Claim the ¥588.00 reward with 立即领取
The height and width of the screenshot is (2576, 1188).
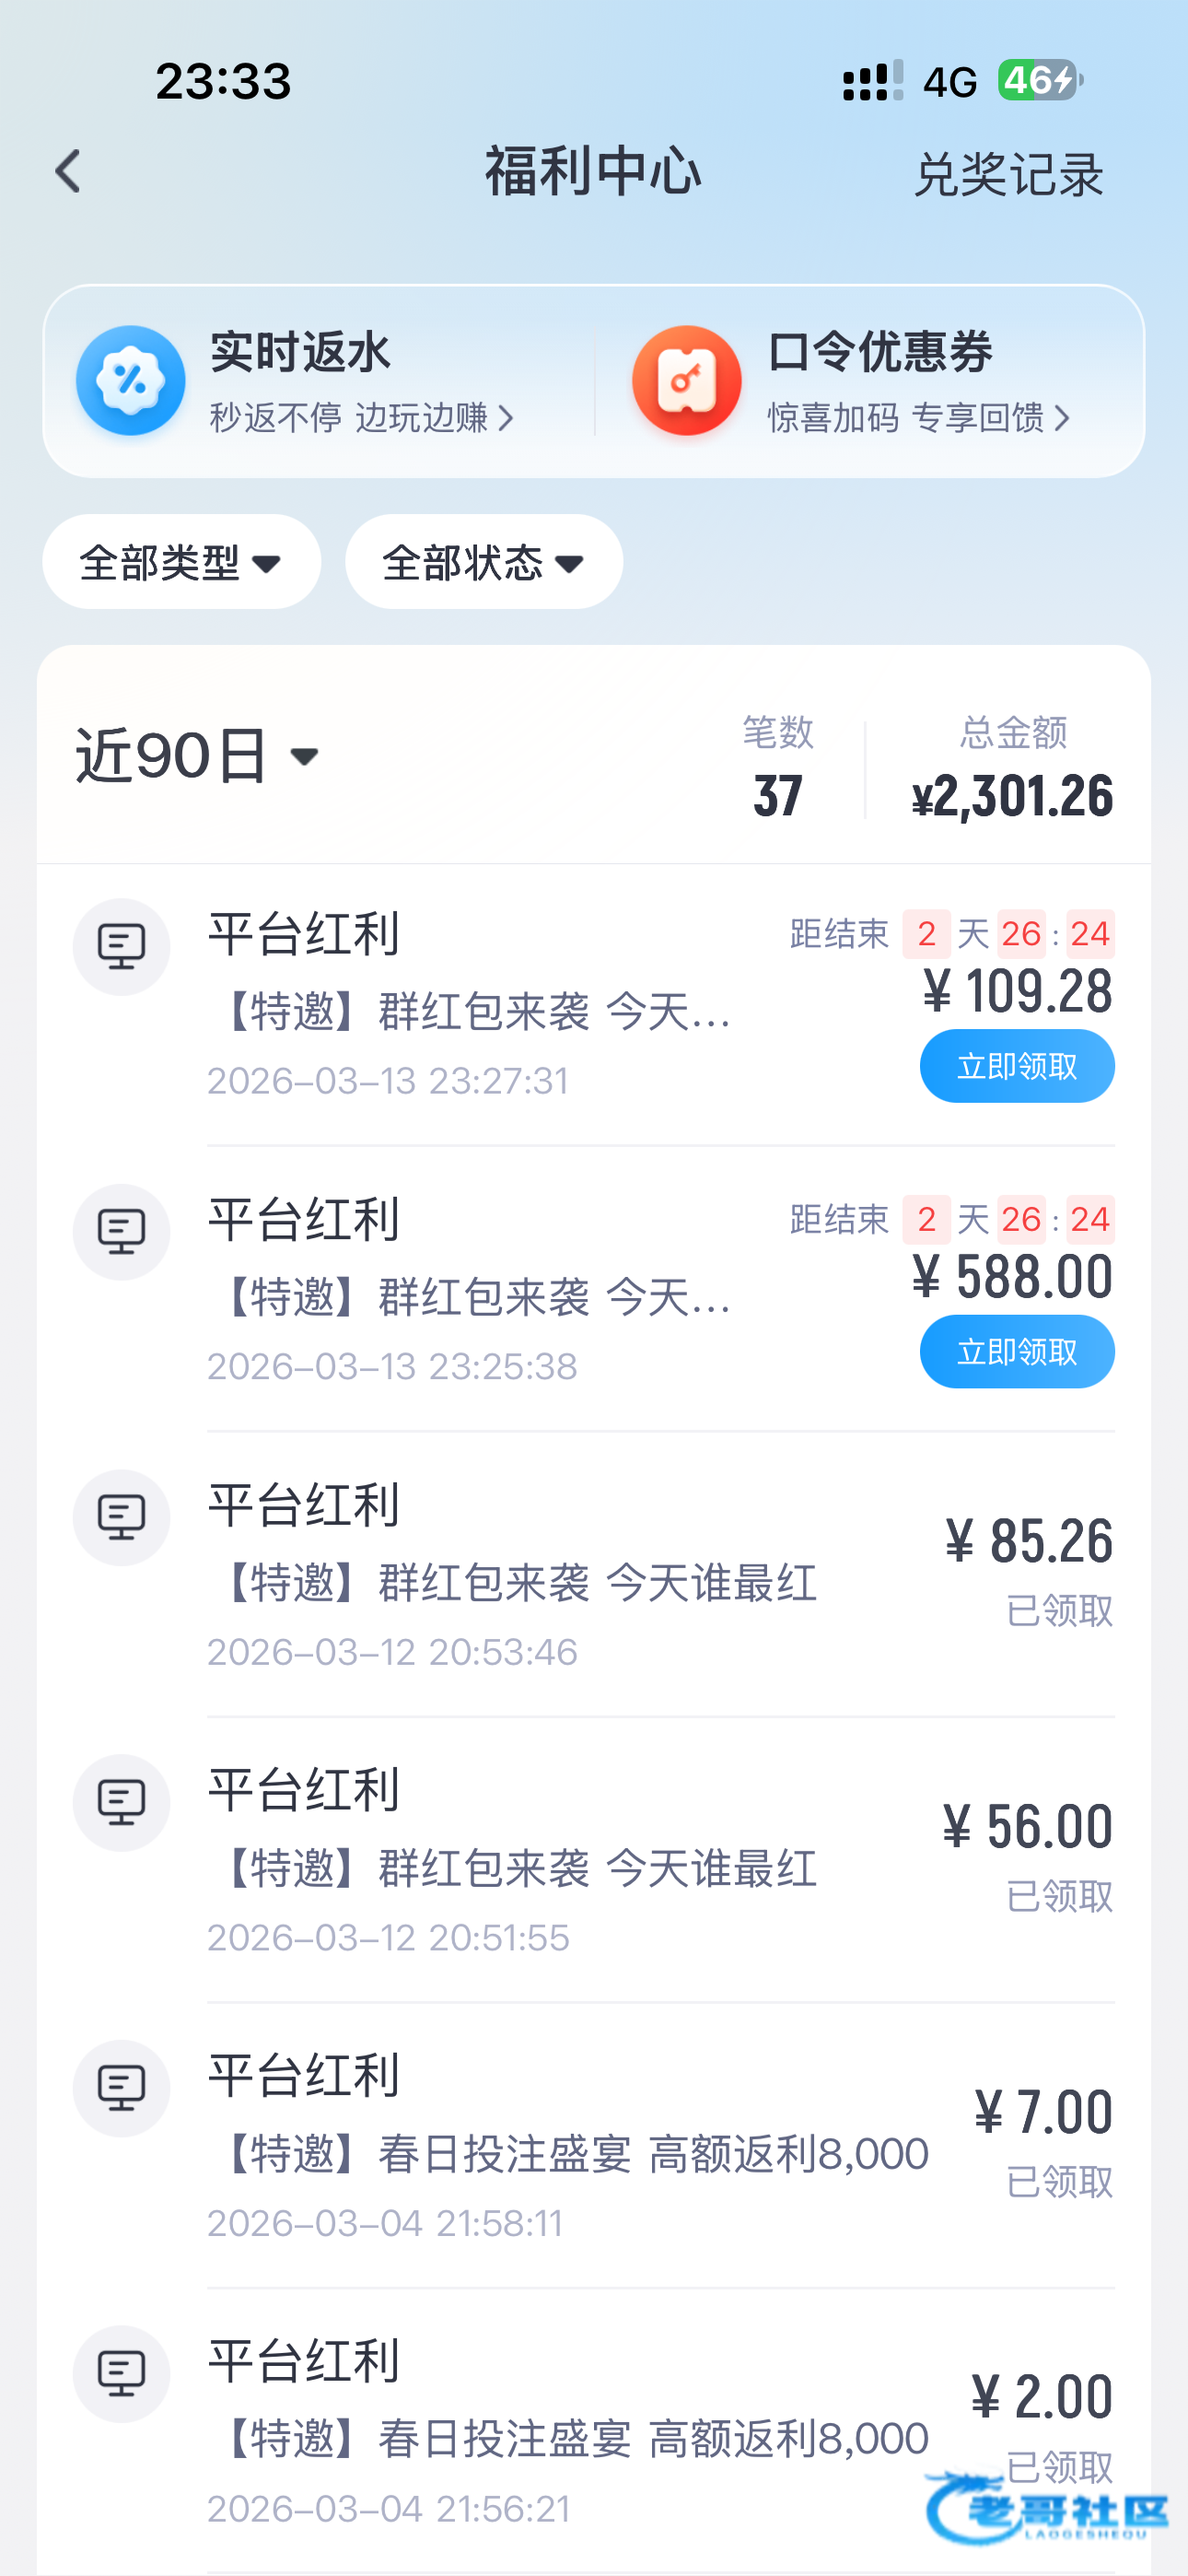pyautogui.click(x=1016, y=1352)
